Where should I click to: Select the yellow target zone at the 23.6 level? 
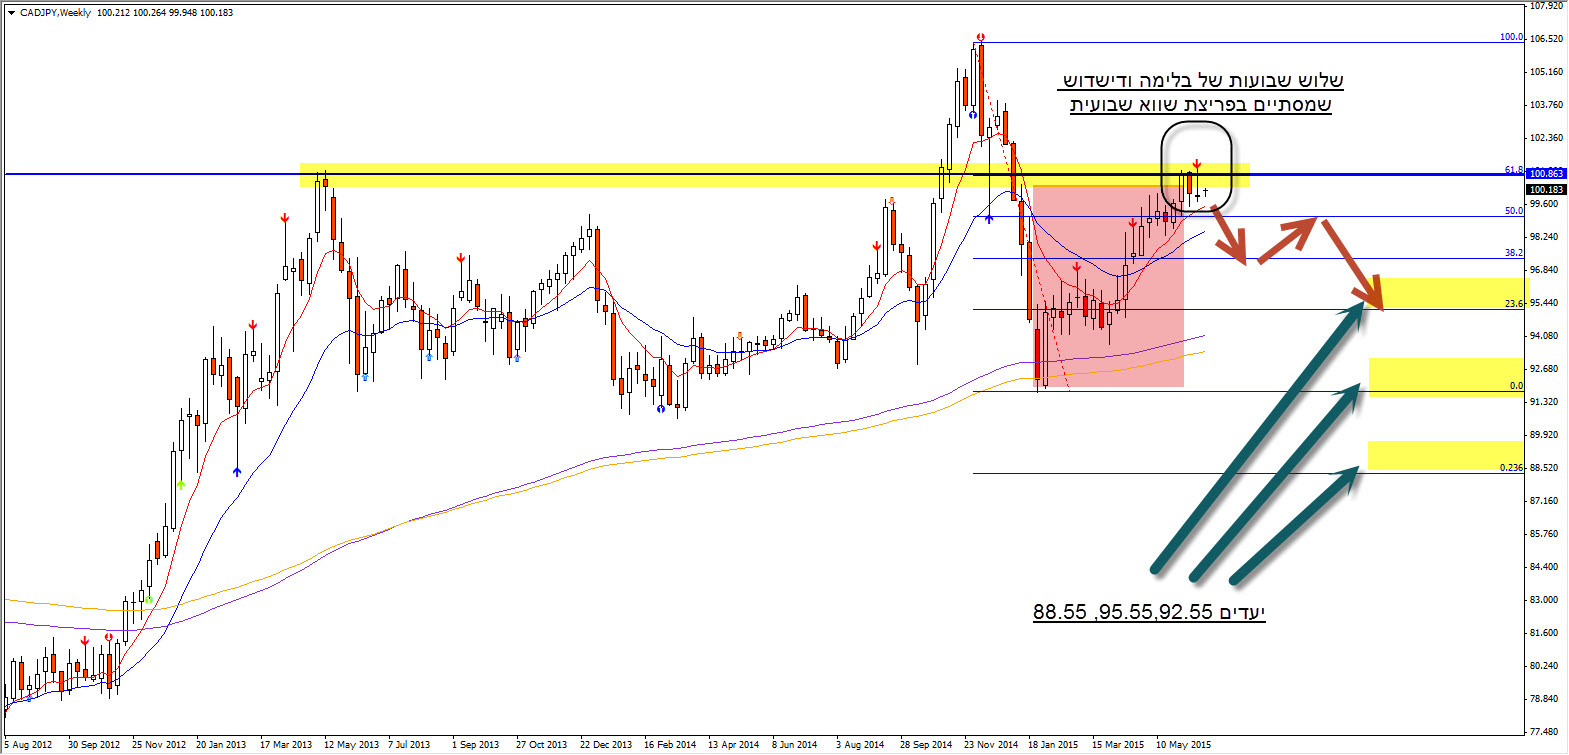tap(1450, 293)
